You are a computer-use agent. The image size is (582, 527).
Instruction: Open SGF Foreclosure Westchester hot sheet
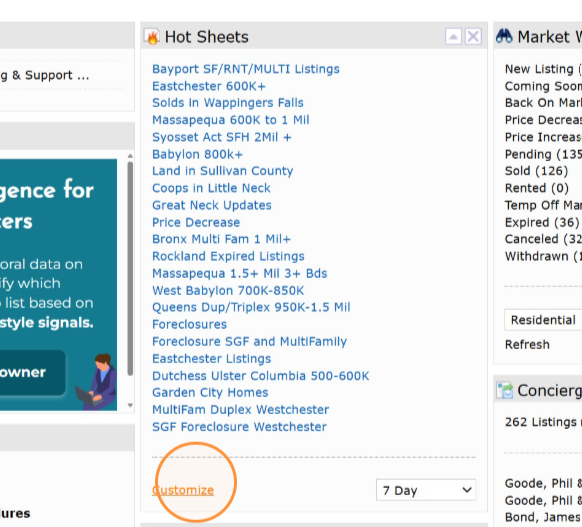coord(239,427)
